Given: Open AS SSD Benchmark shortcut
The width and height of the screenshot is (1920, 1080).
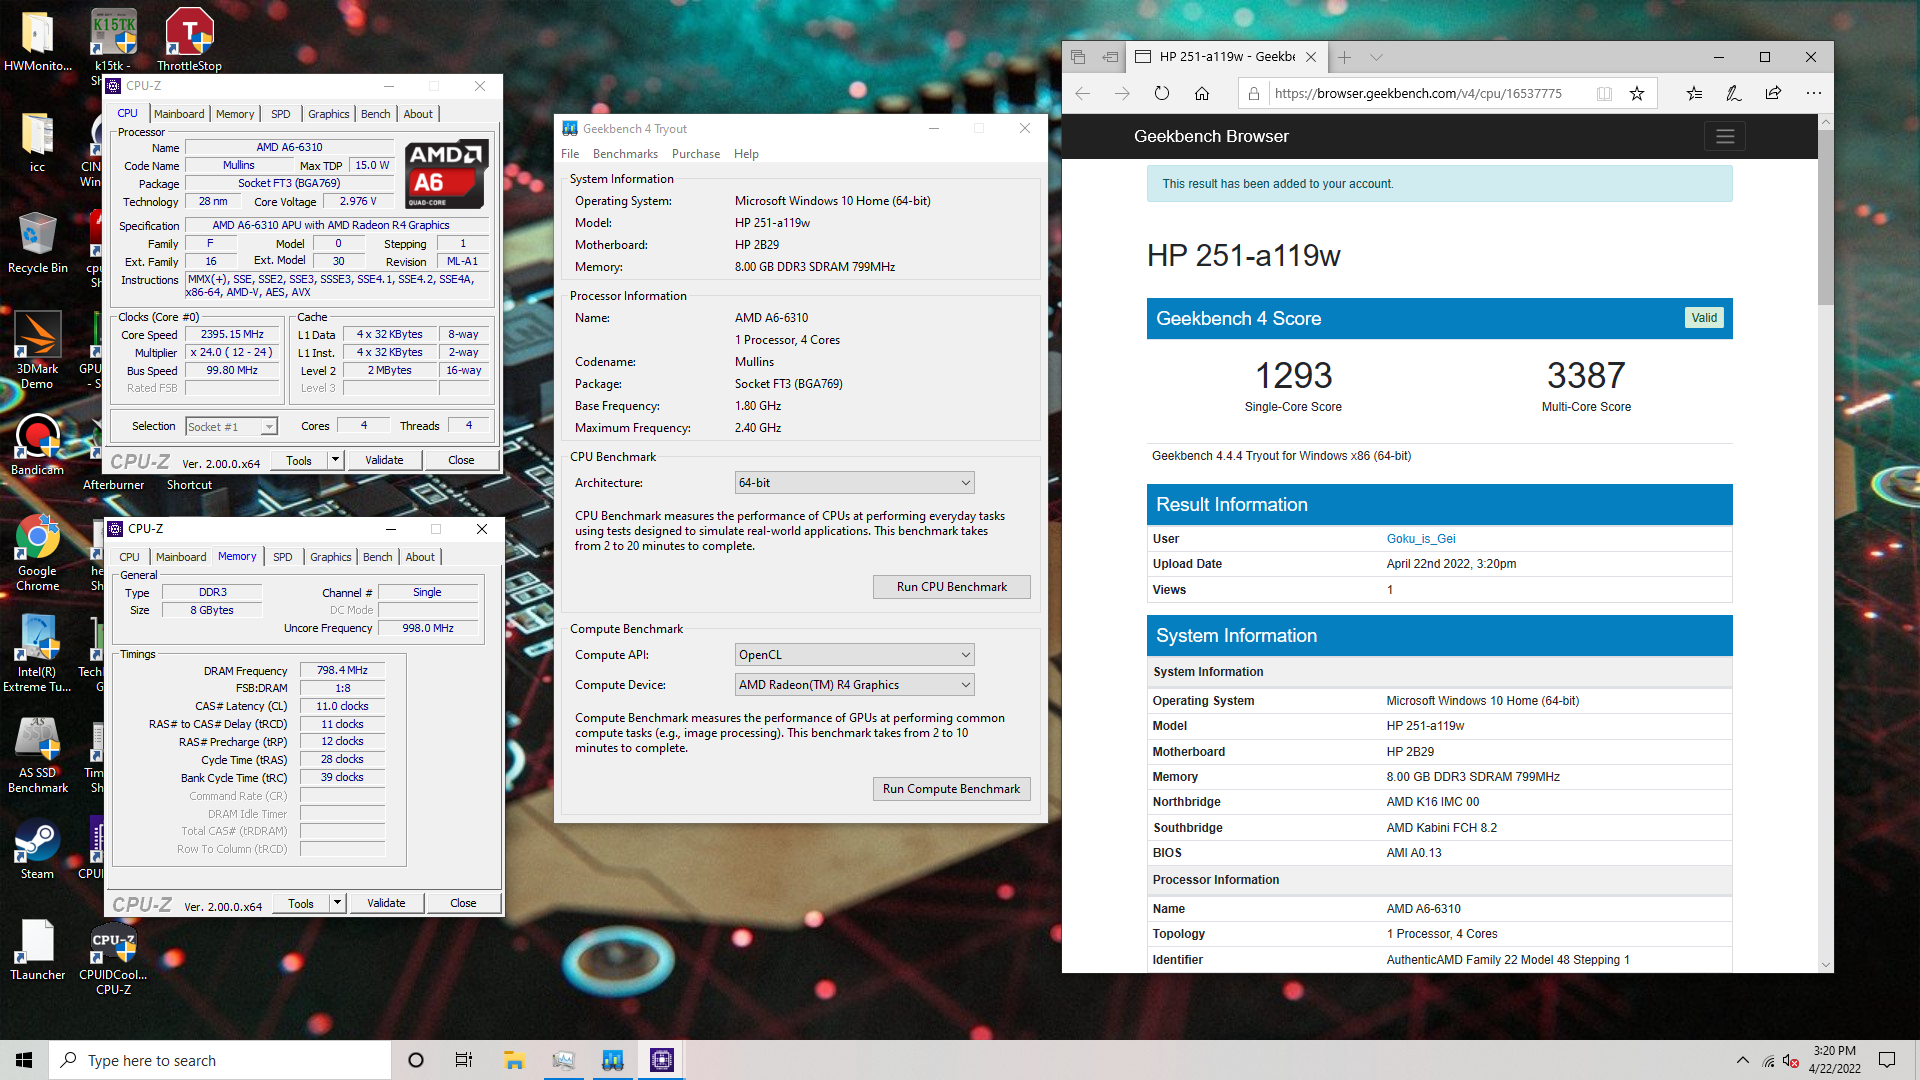Looking at the screenshot, I should click(38, 755).
